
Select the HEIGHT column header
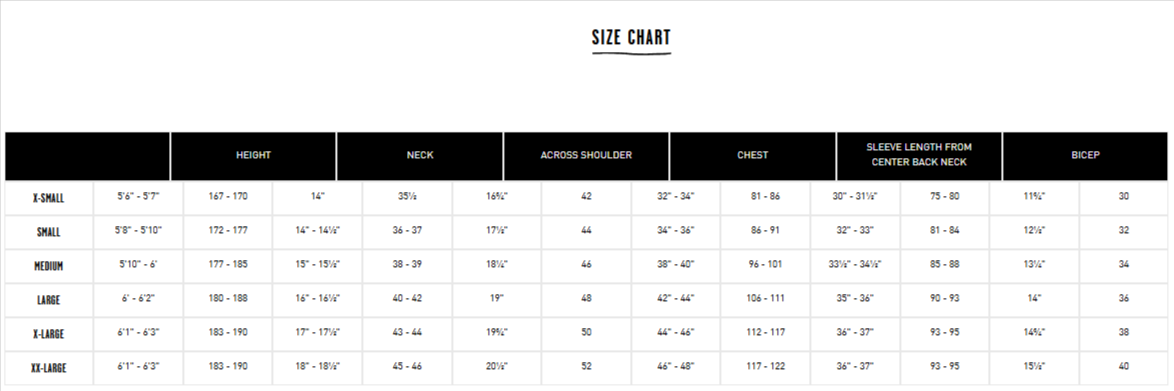[x=253, y=156]
